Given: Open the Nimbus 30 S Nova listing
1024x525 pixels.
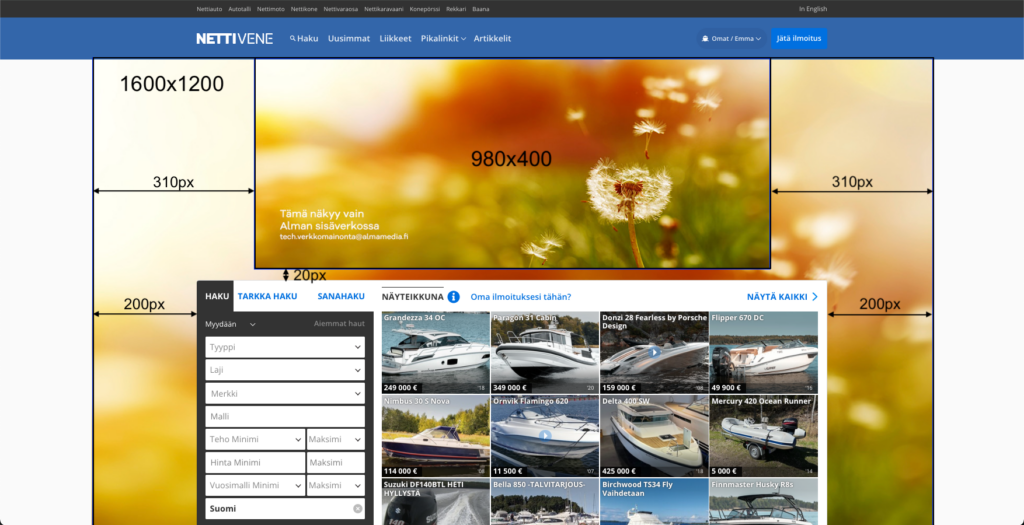Looking at the screenshot, I should (x=436, y=436).
